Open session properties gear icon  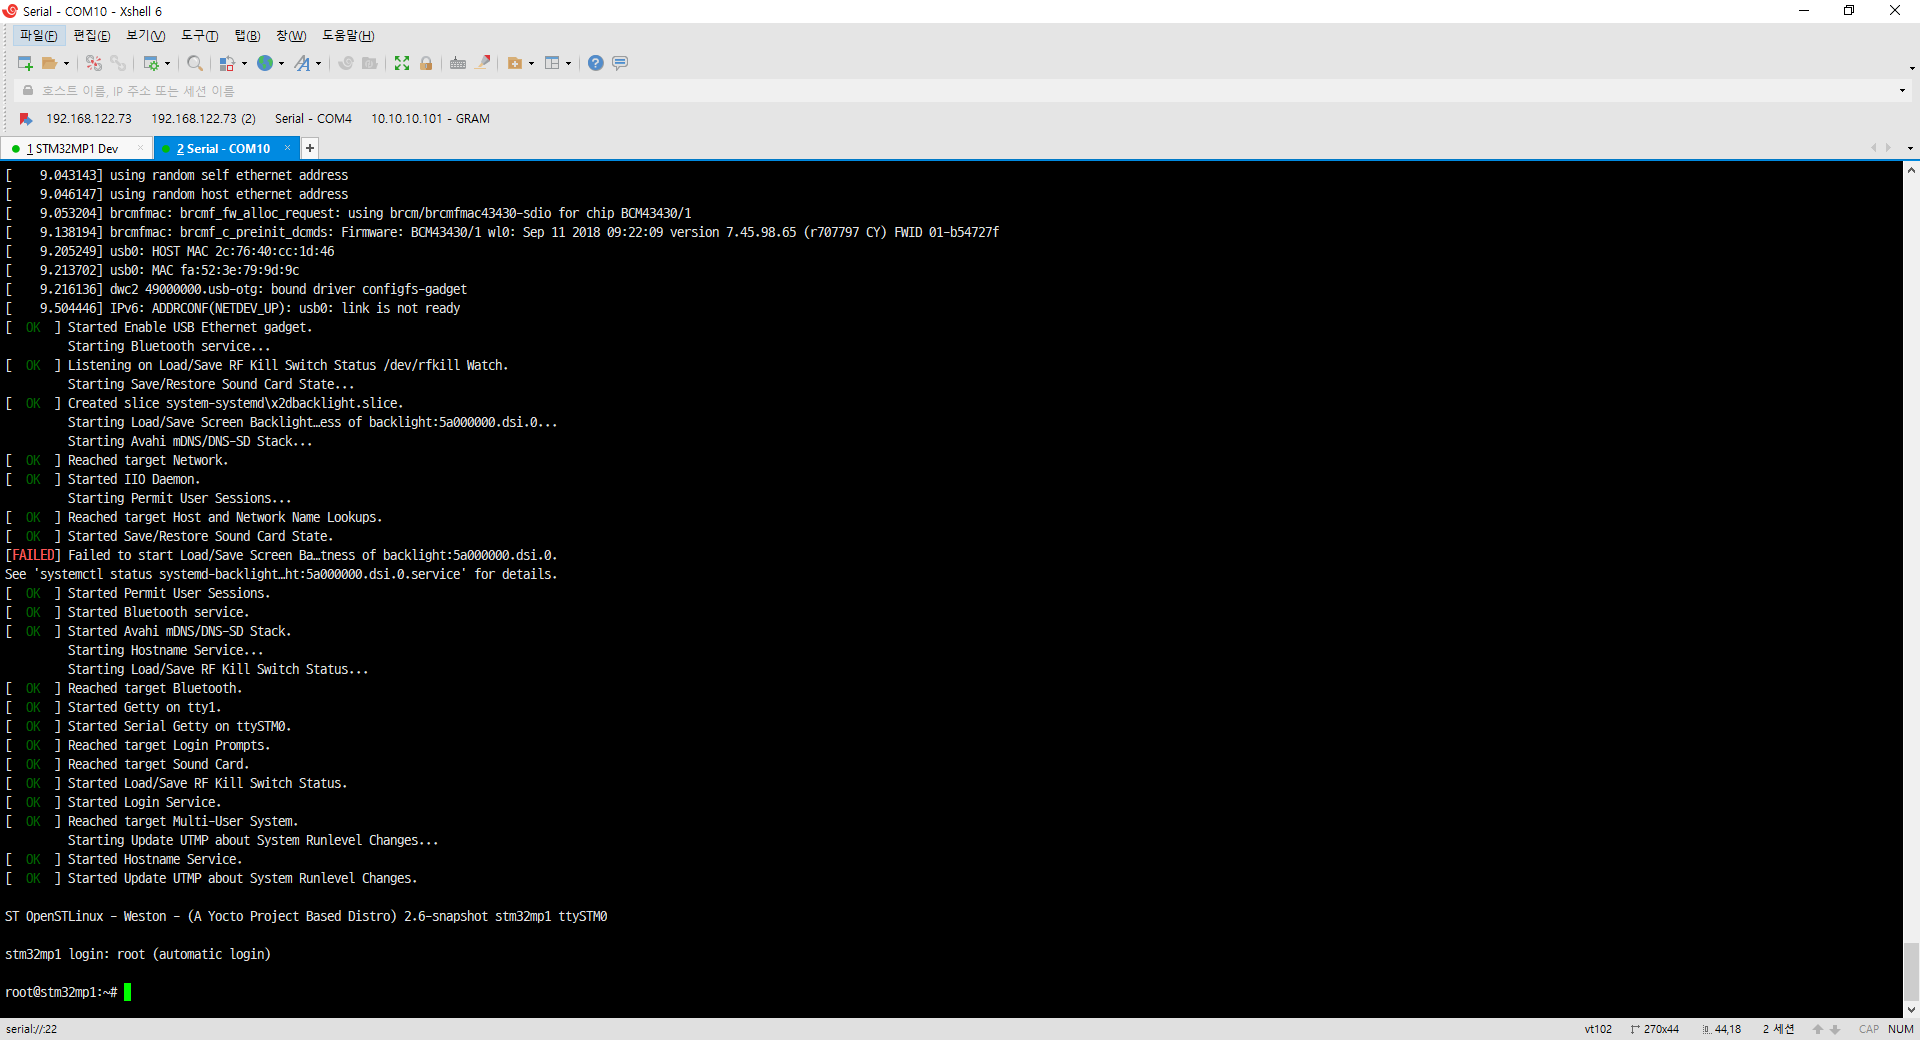151,63
